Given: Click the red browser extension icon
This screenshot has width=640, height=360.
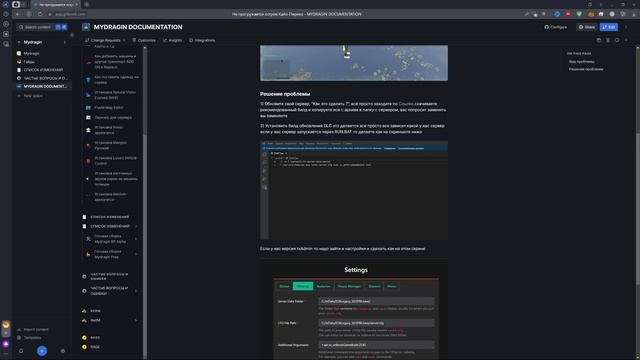Looking at the screenshot, I should pos(568,14).
